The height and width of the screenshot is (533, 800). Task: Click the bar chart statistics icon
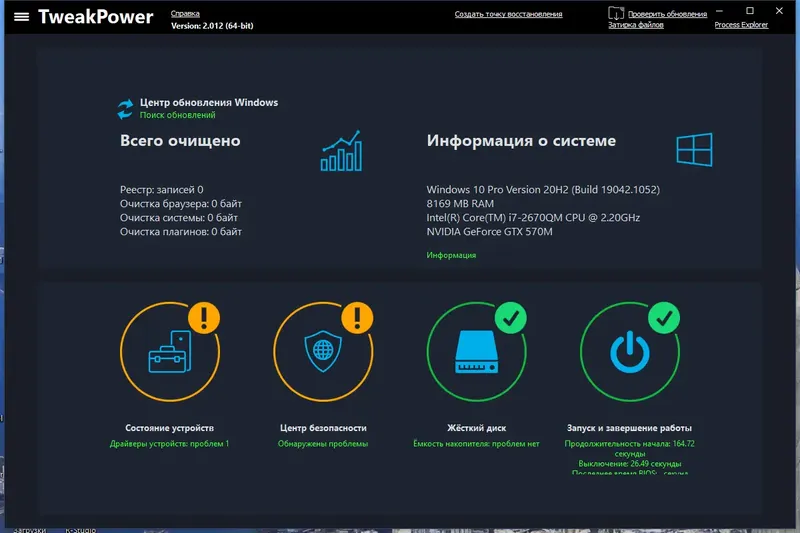click(x=341, y=151)
